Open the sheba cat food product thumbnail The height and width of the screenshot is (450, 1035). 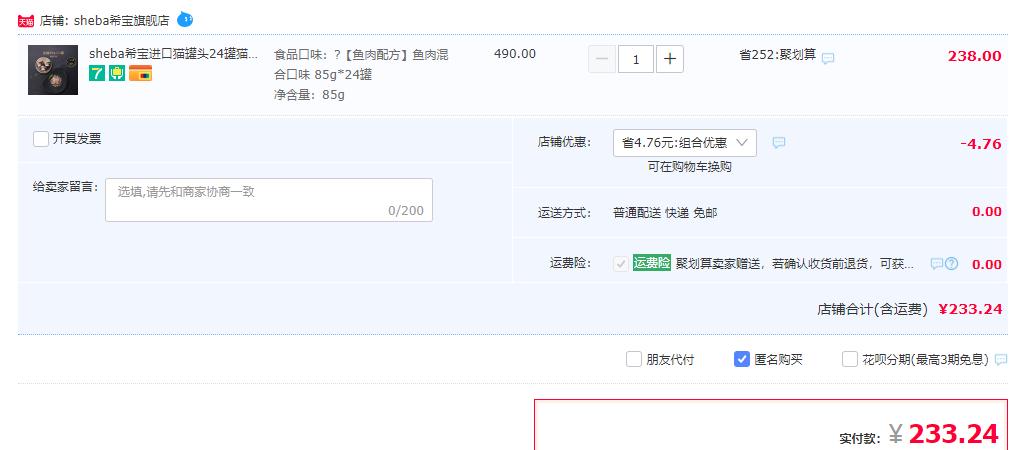[53, 70]
